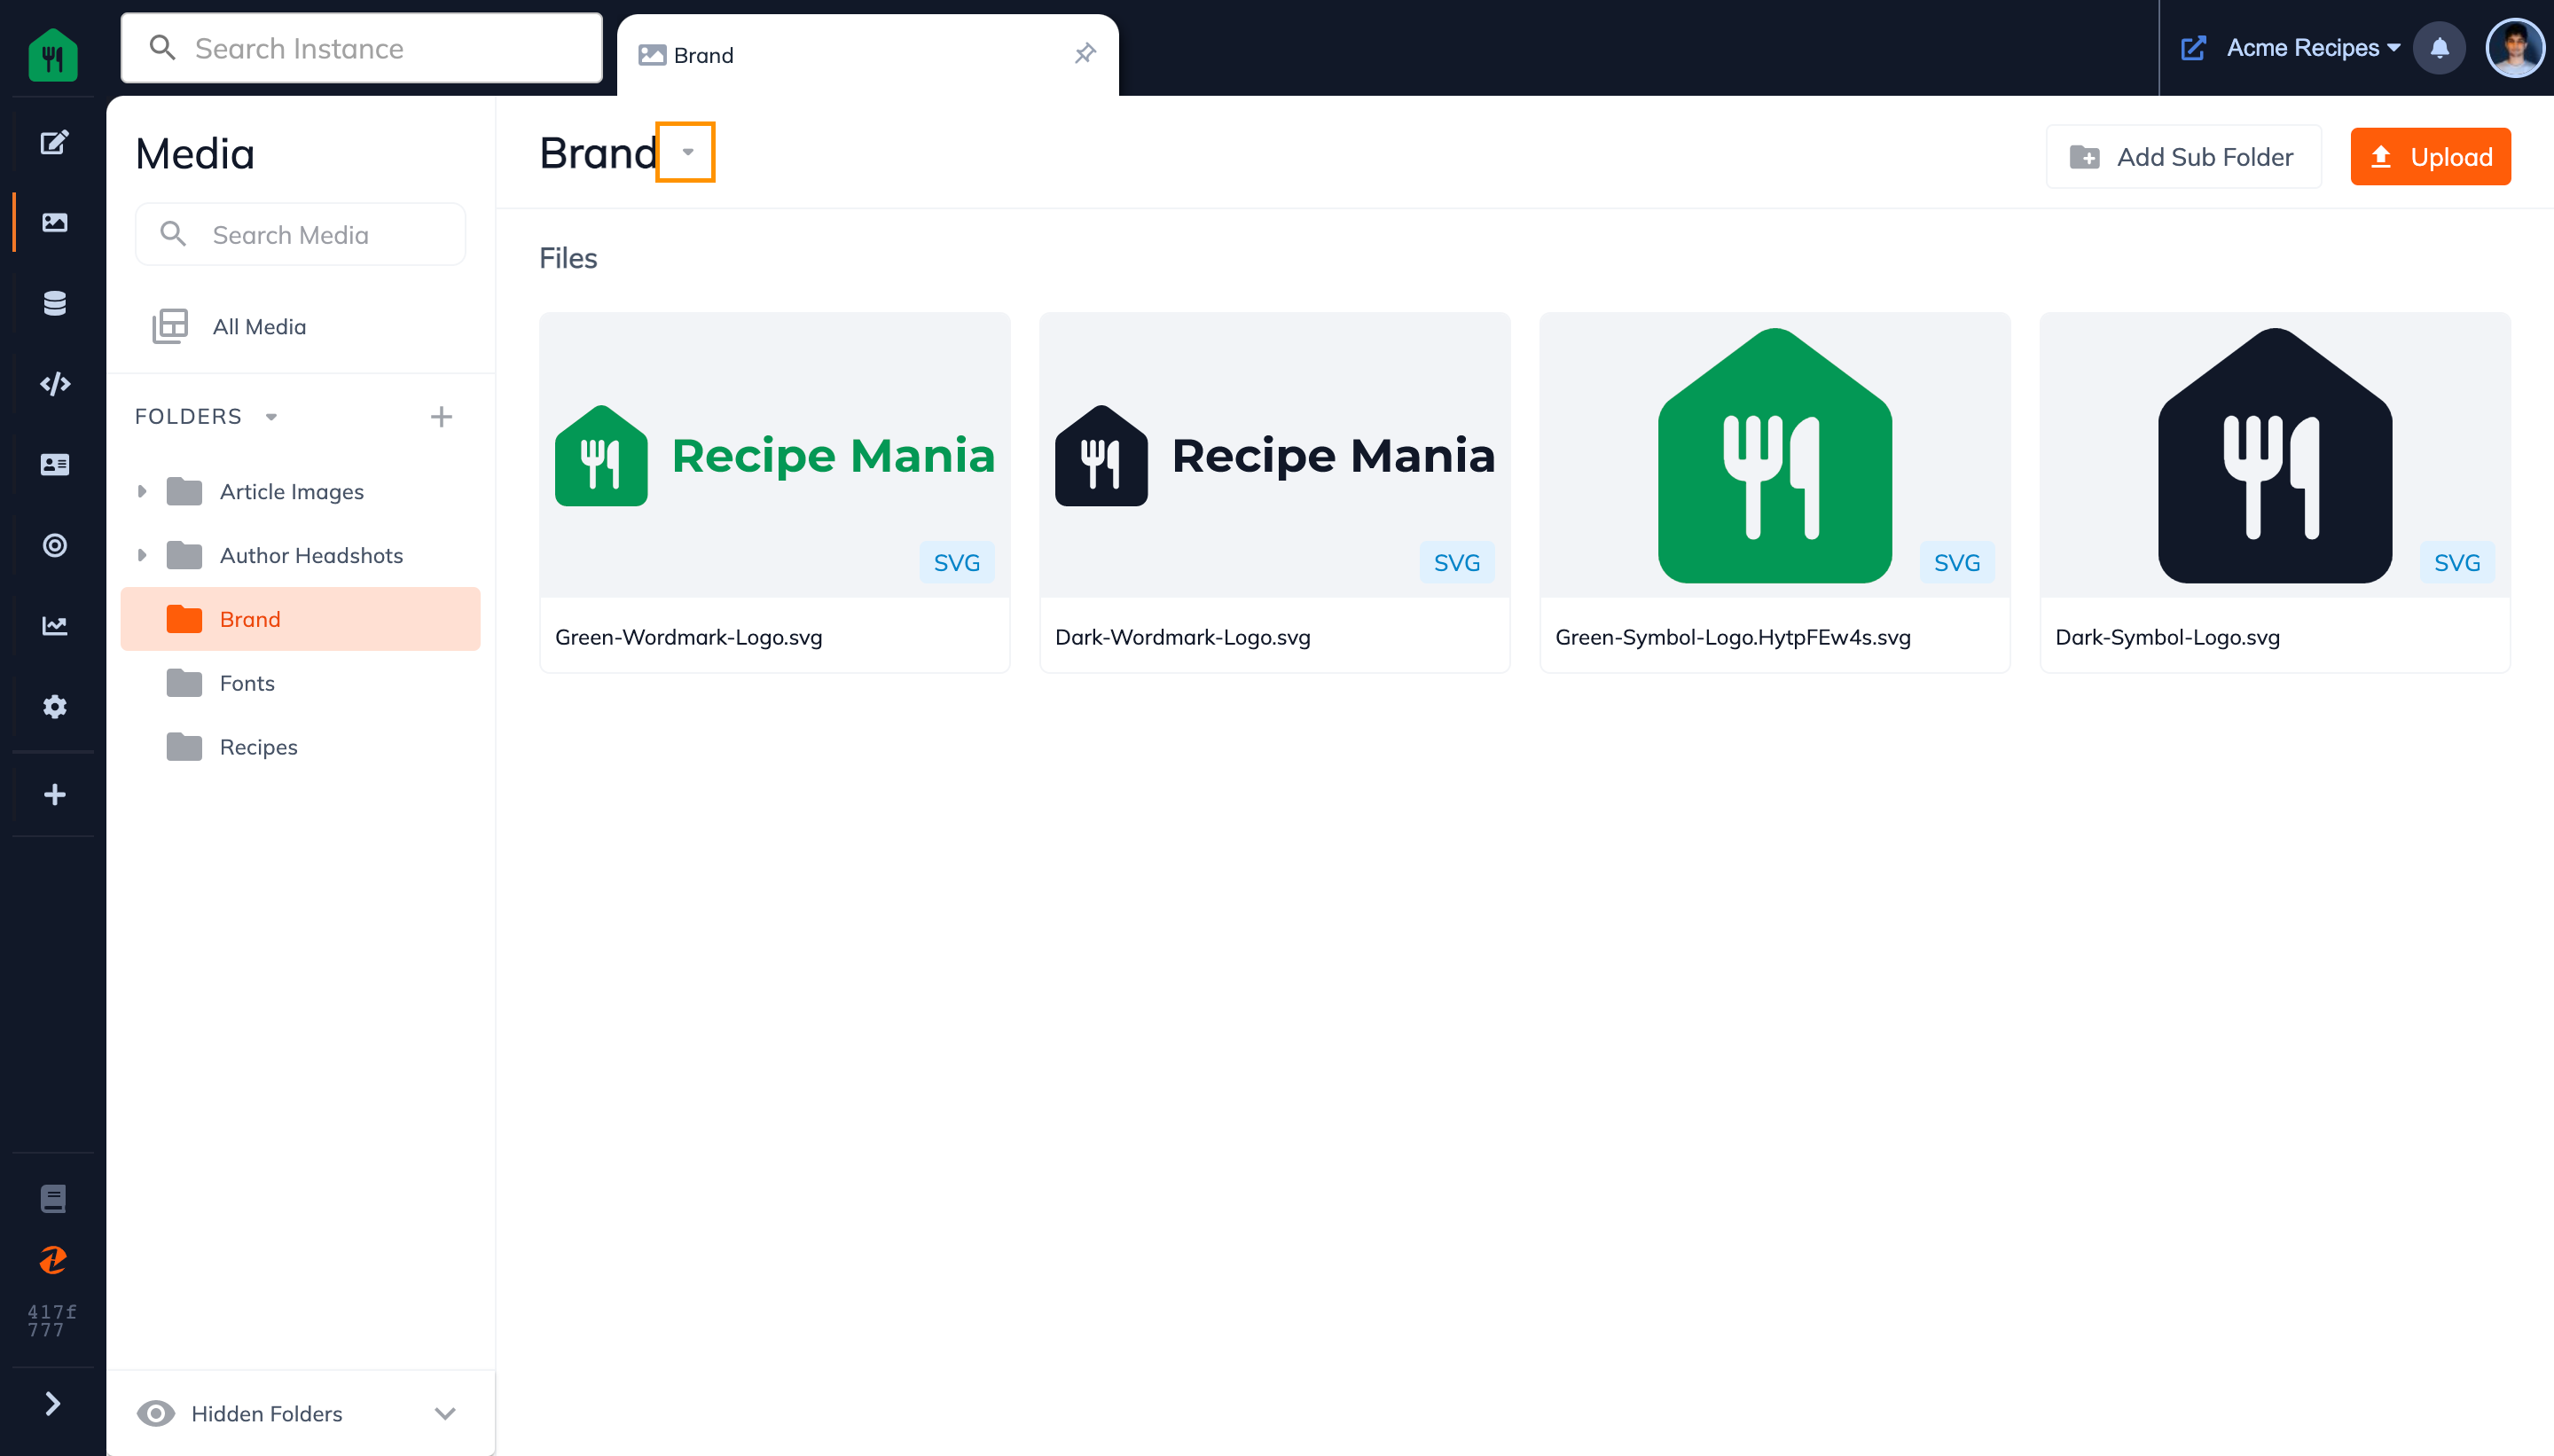Click the Brand folder options dropdown arrow
Screen dimensions: 2554x1456
pos(687,153)
